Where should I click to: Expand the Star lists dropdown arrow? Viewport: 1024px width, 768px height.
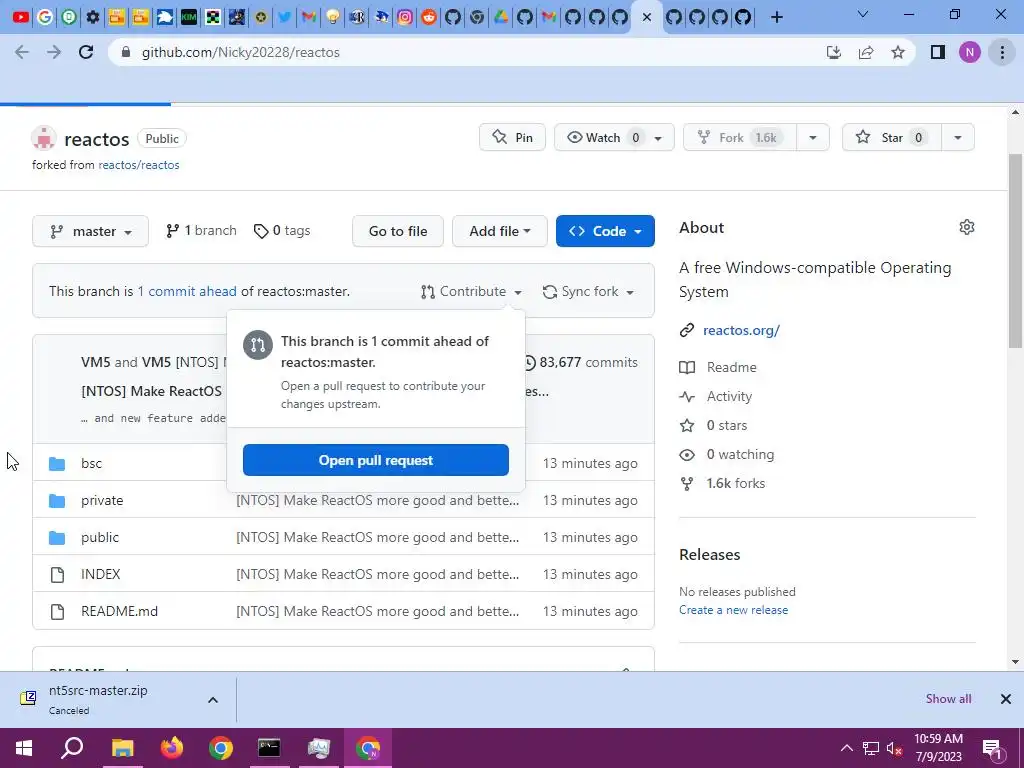[958, 138]
